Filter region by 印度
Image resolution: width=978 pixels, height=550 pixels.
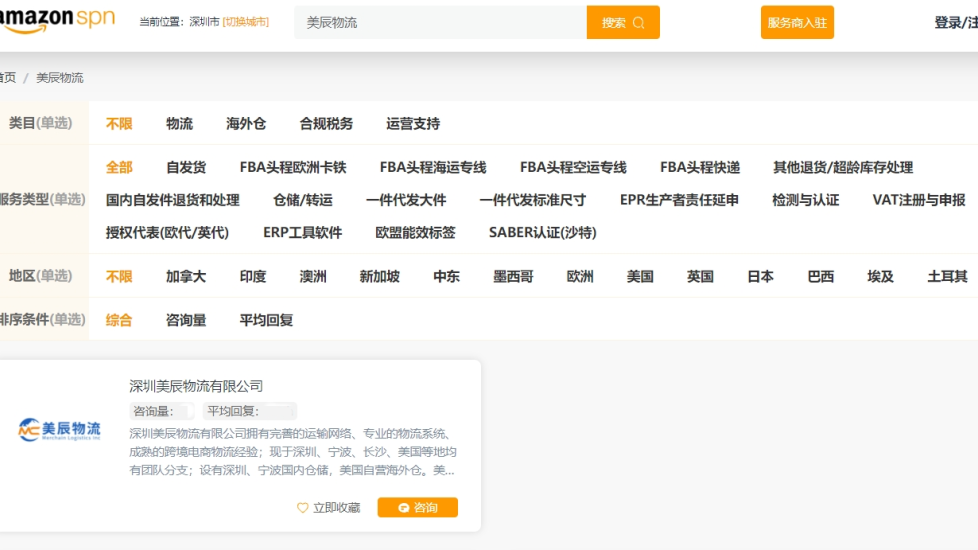click(x=253, y=276)
